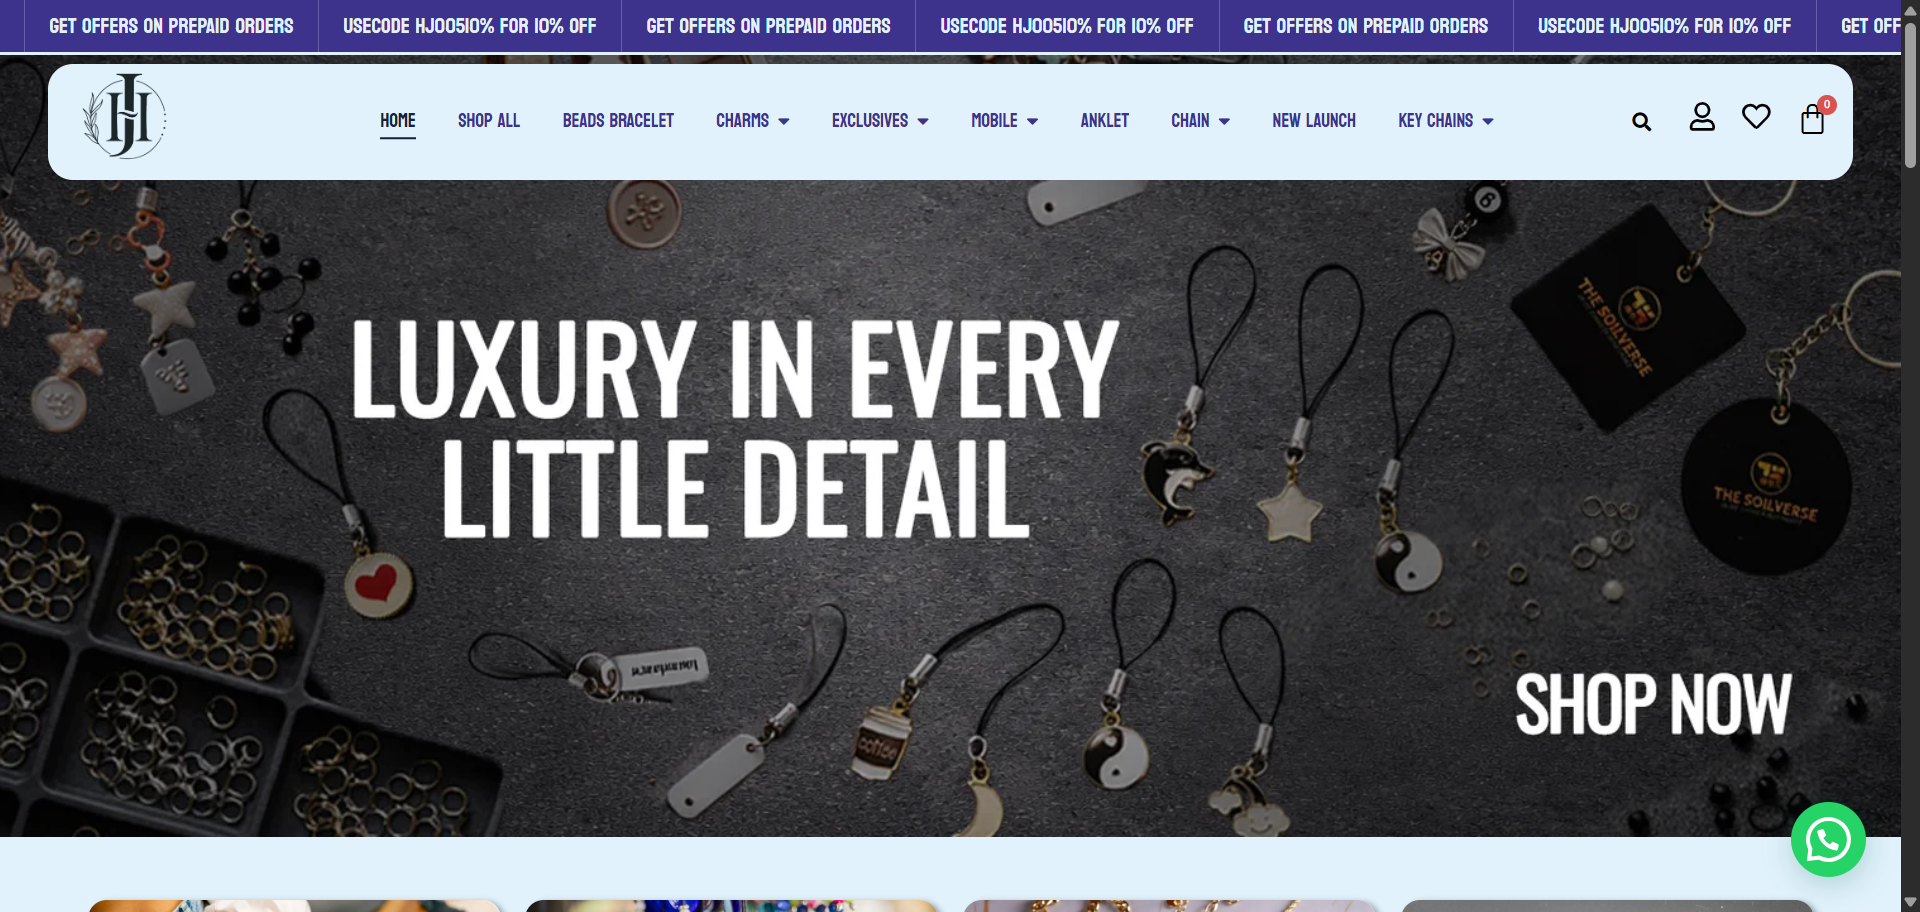Open the Beads Bracelet page
This screenshot has height=912, width=1920.
[618, 121]
